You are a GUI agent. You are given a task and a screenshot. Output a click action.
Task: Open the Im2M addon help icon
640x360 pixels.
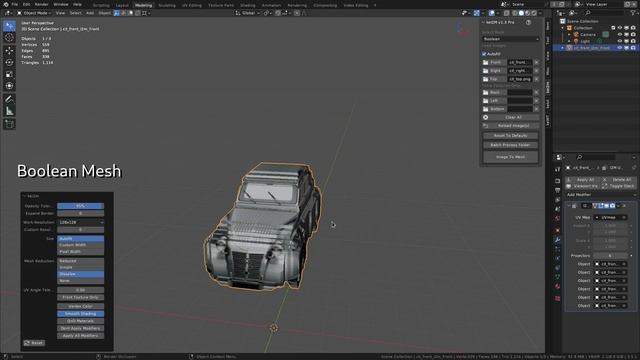529,22
